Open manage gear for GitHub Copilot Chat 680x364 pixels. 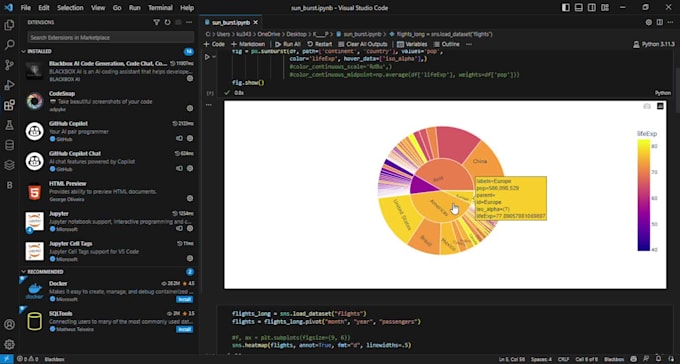point(190,168)
